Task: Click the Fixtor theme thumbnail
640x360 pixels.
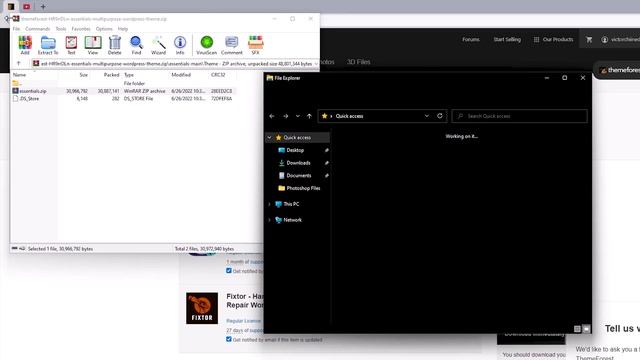Action: point(202,308)
